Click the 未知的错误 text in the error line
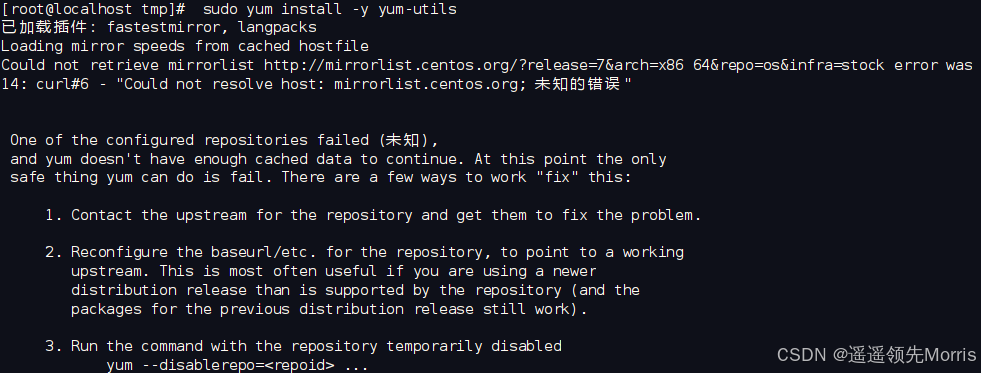The width and height of the screenshot is (981, 373). coord(576,84)
